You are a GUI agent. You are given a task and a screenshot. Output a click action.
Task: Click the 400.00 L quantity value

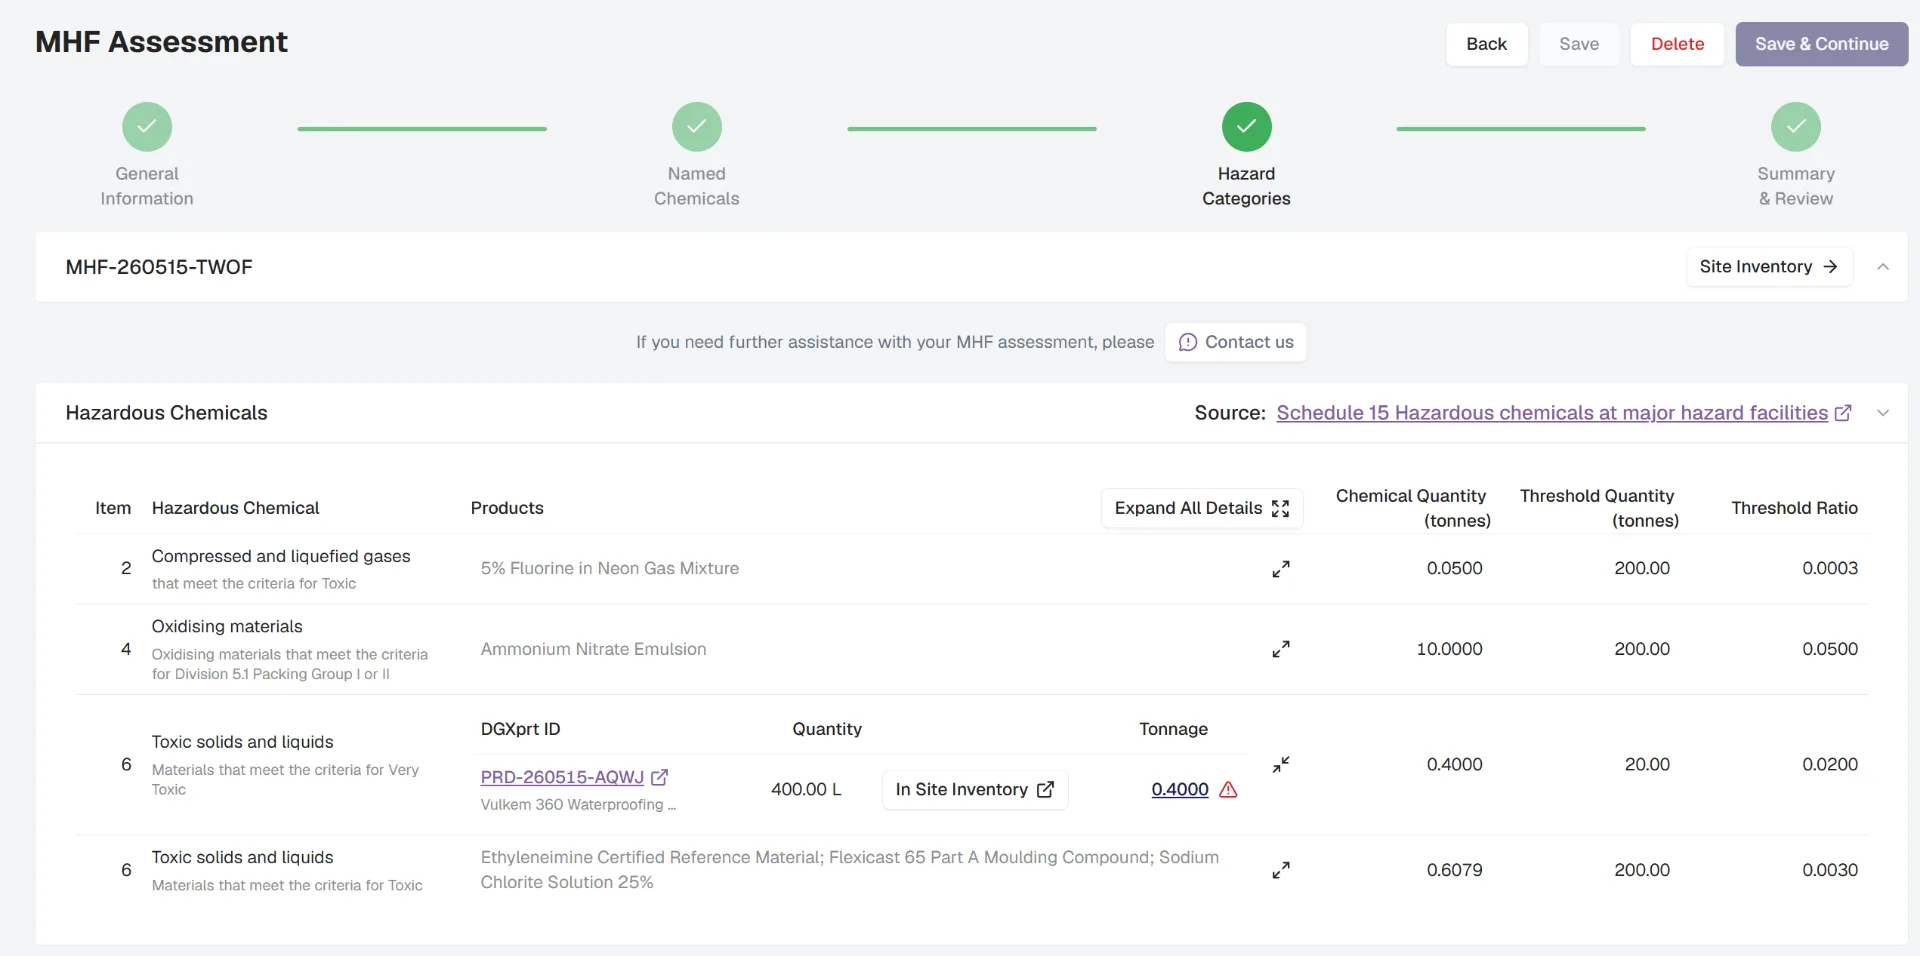[806, 789]
